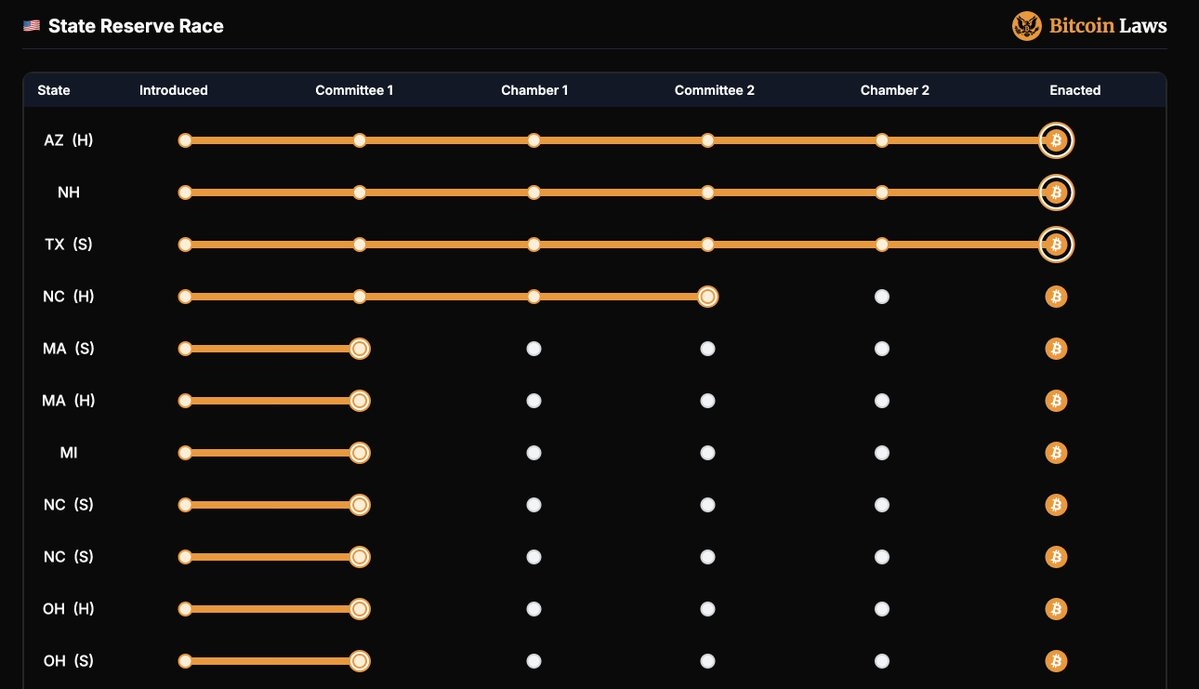
Task: Click the Committee 2 marker in NH row
Action: 707,193
